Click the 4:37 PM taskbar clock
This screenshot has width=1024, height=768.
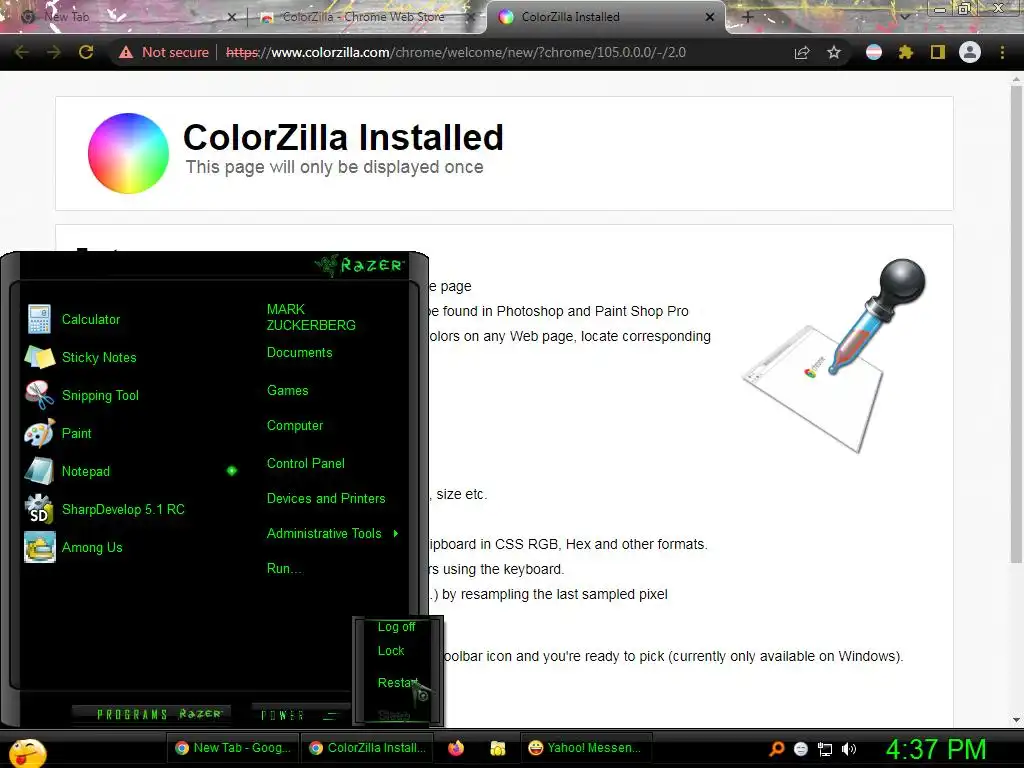click(935, 749)
